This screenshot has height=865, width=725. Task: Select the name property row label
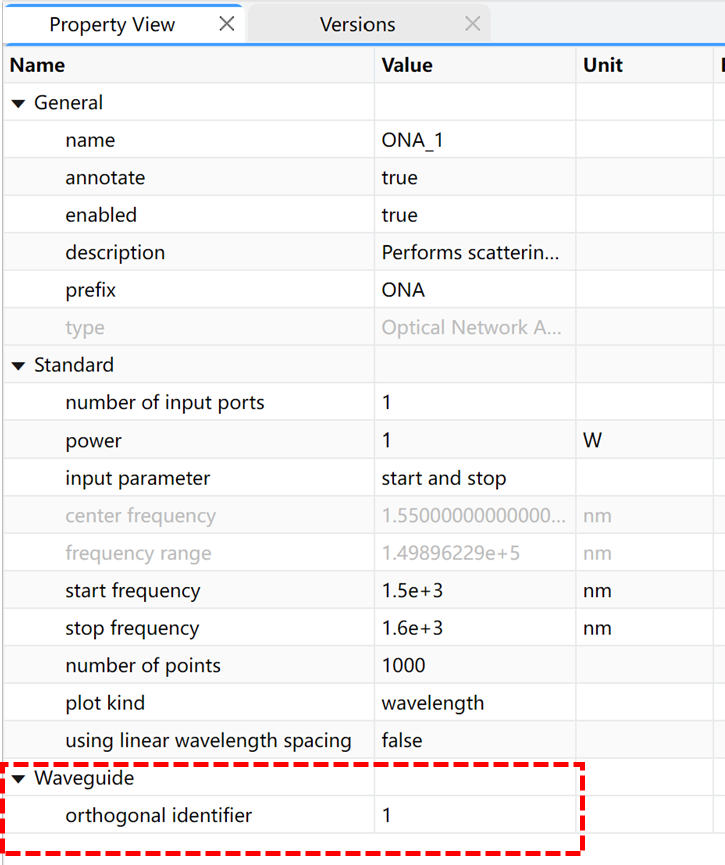click(90, 140)
